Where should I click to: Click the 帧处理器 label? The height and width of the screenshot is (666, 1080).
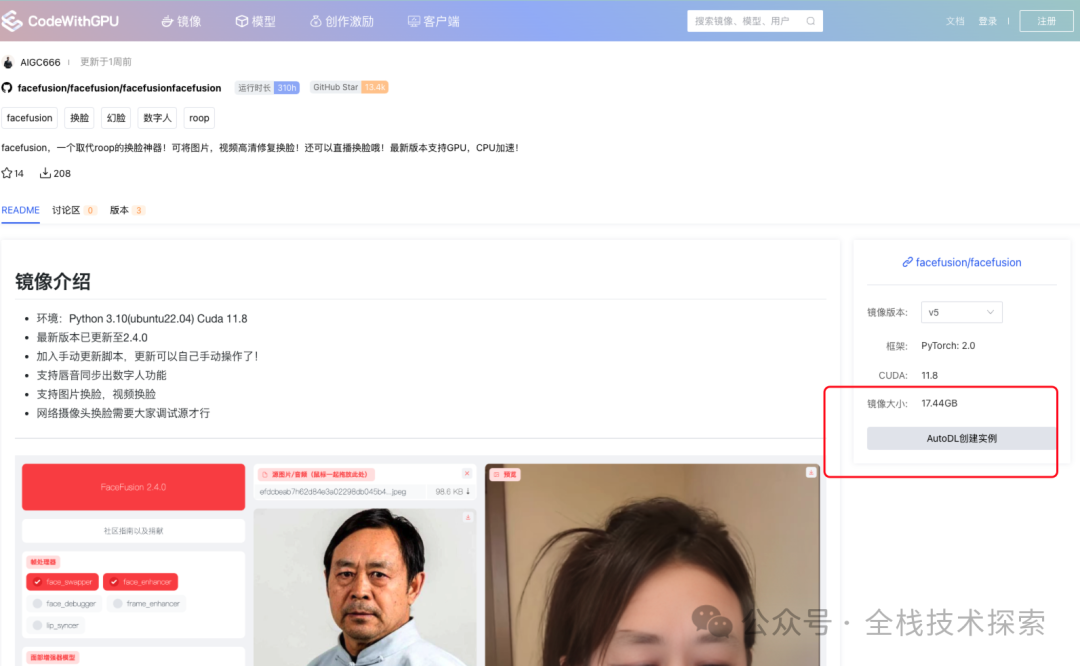pos(43,562)
